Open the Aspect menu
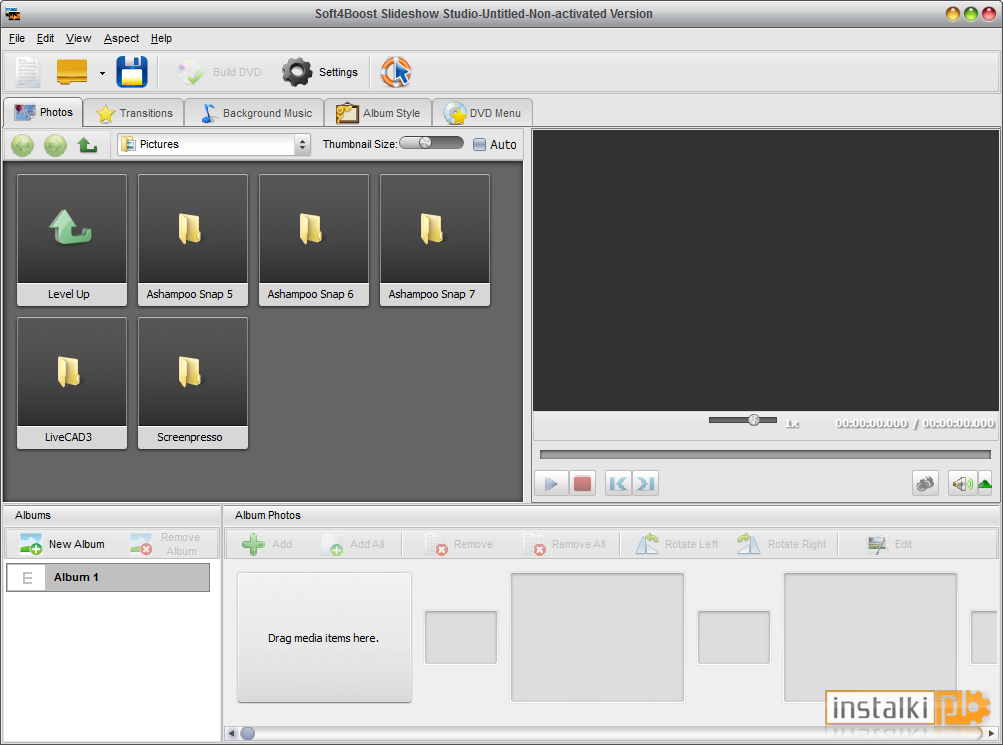This screenshot has height=745, width=1003. 121,38
